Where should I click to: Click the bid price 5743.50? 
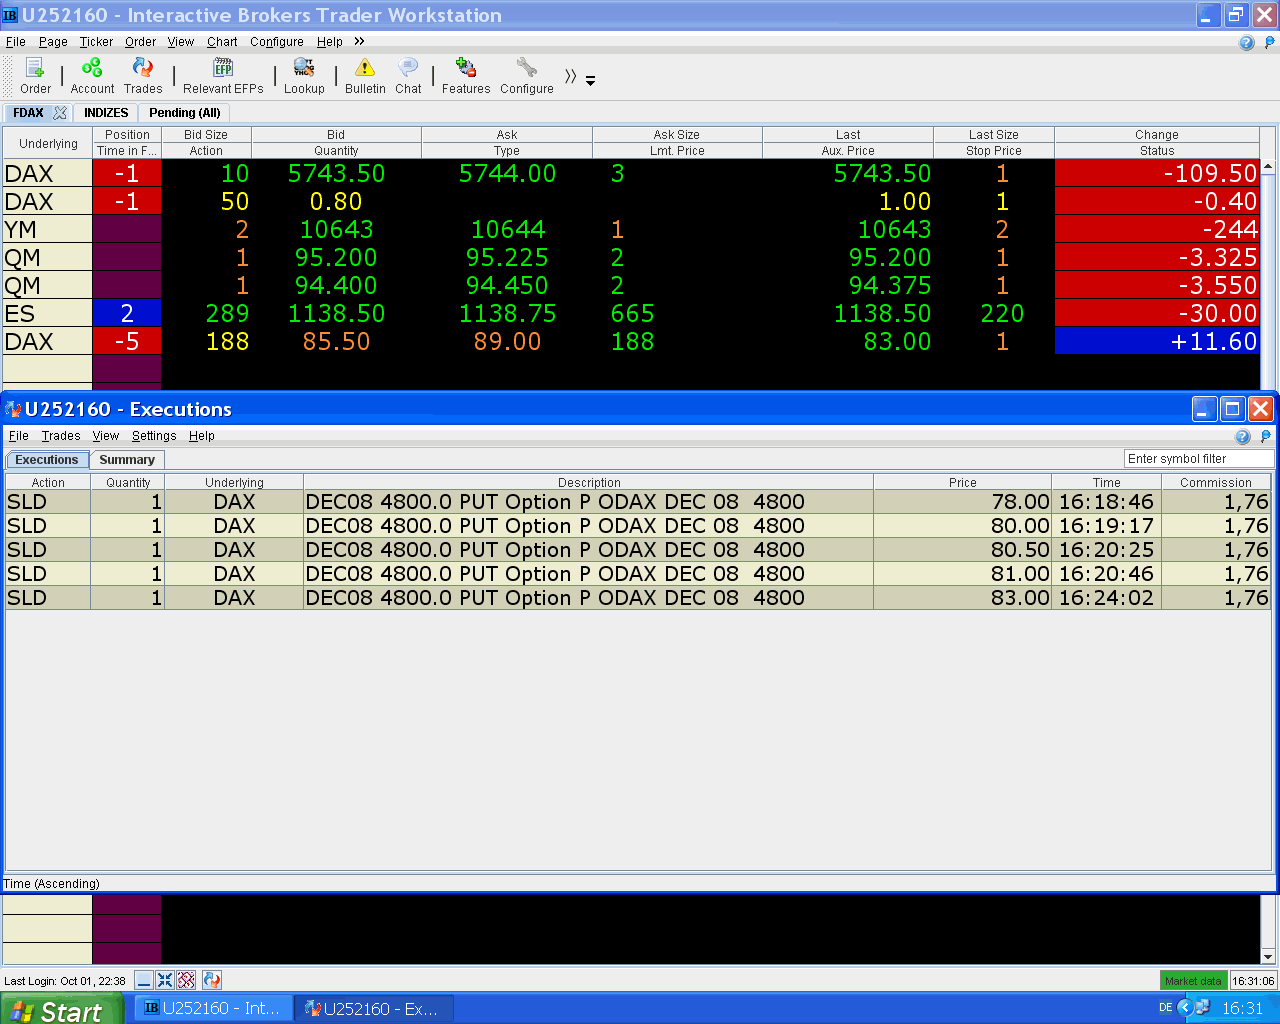coord(336,173)
